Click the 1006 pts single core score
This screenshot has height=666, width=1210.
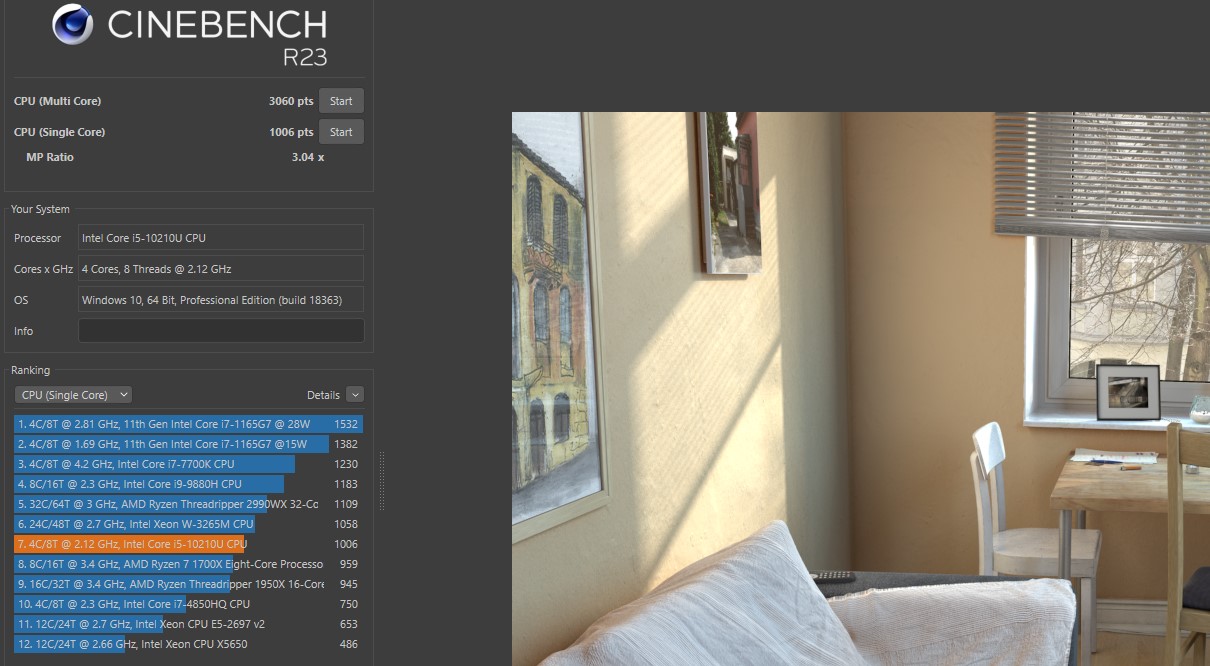tap(291, 132)
